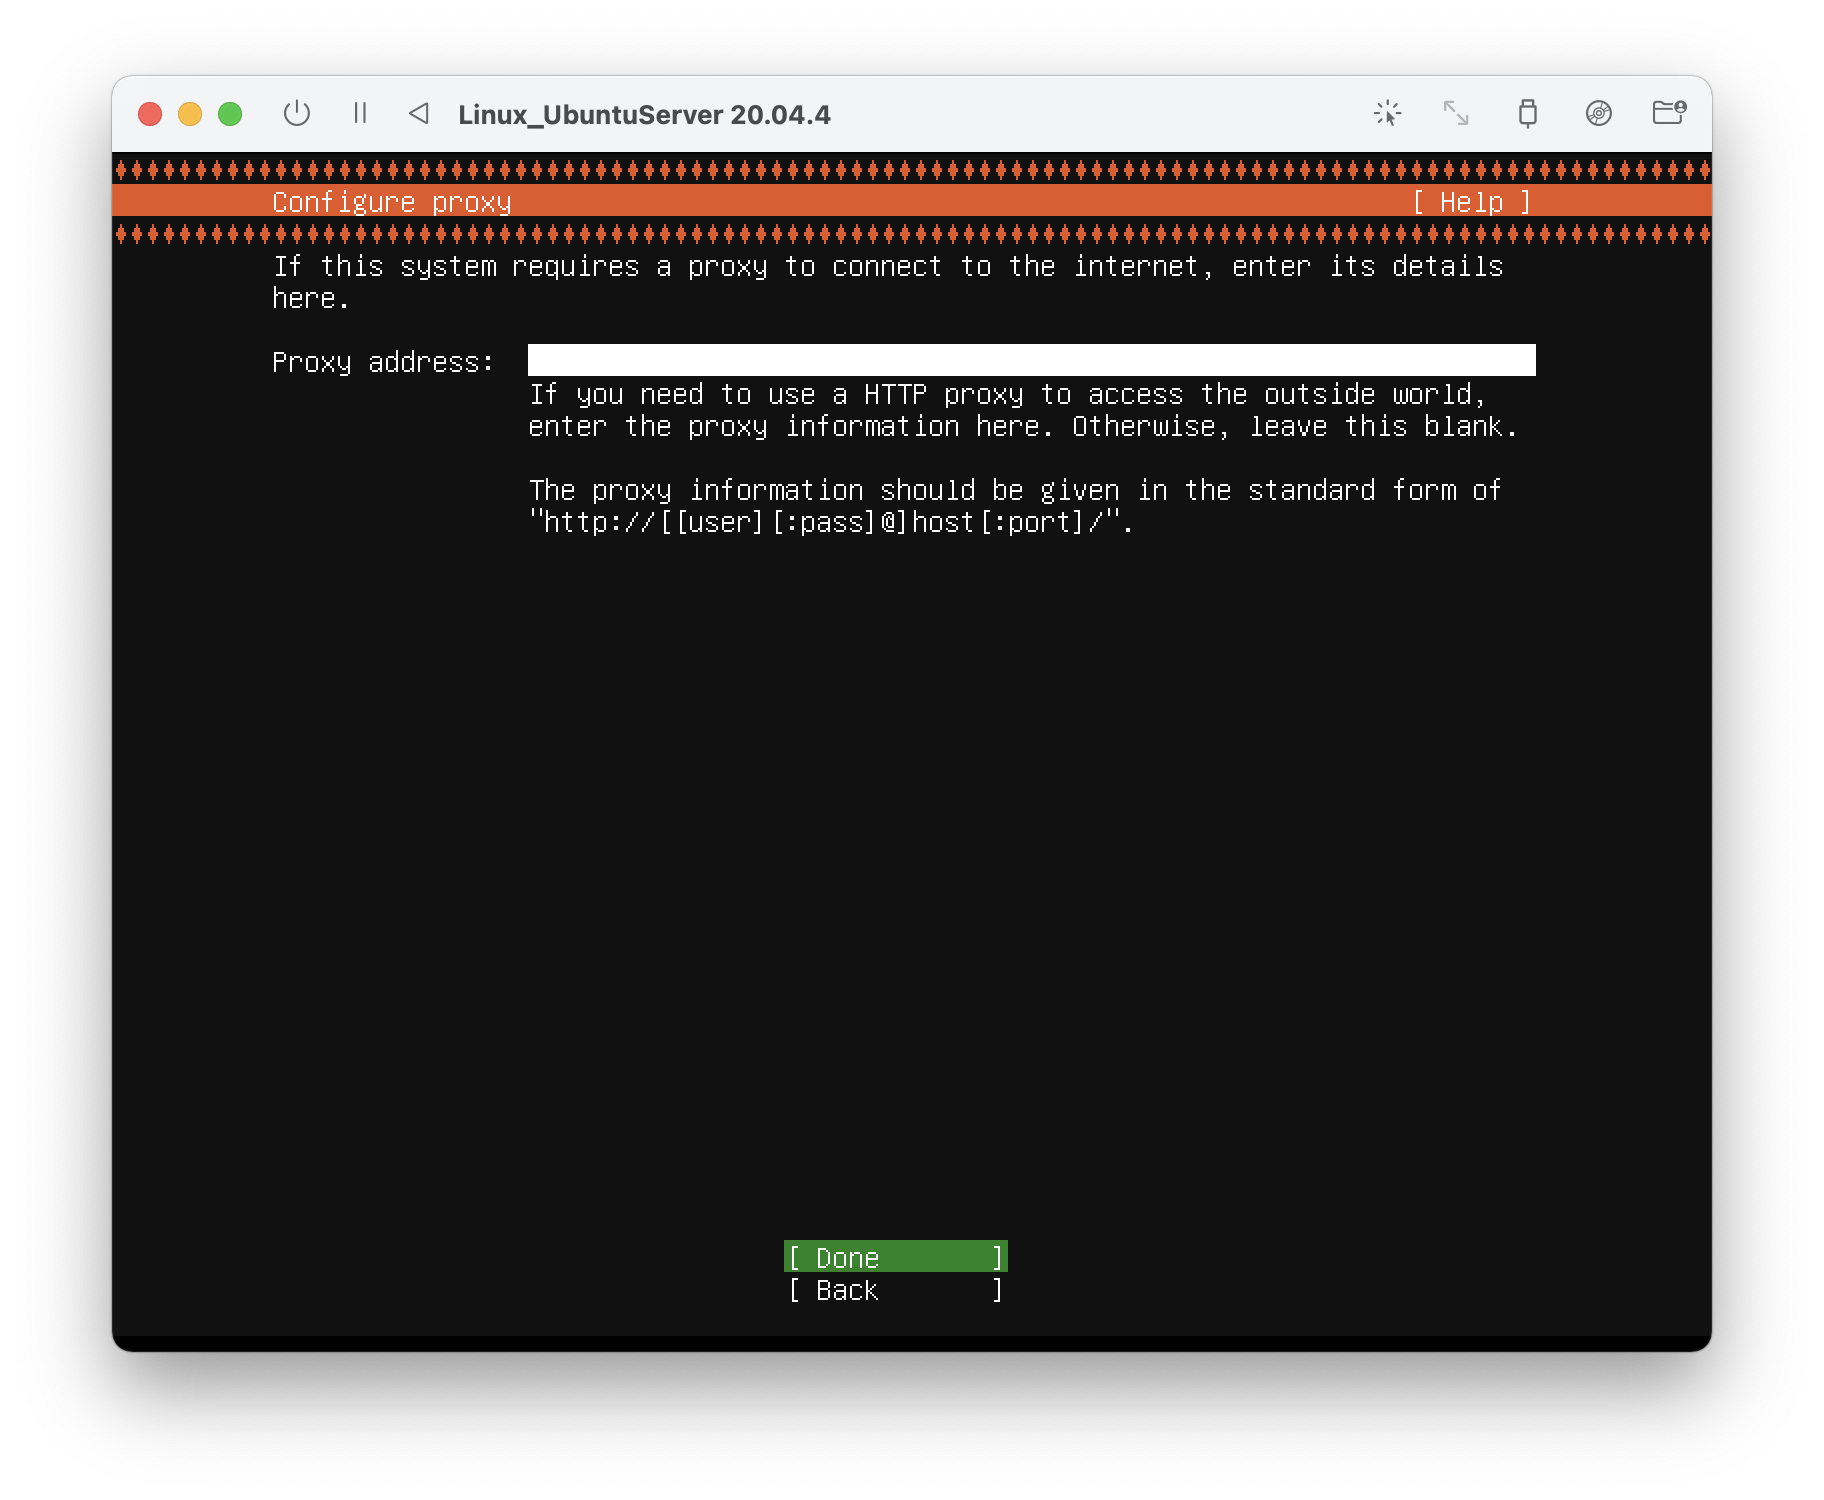Click the left-pointing triangle icon in the title bar
1824x1500 pixels.
419,114
